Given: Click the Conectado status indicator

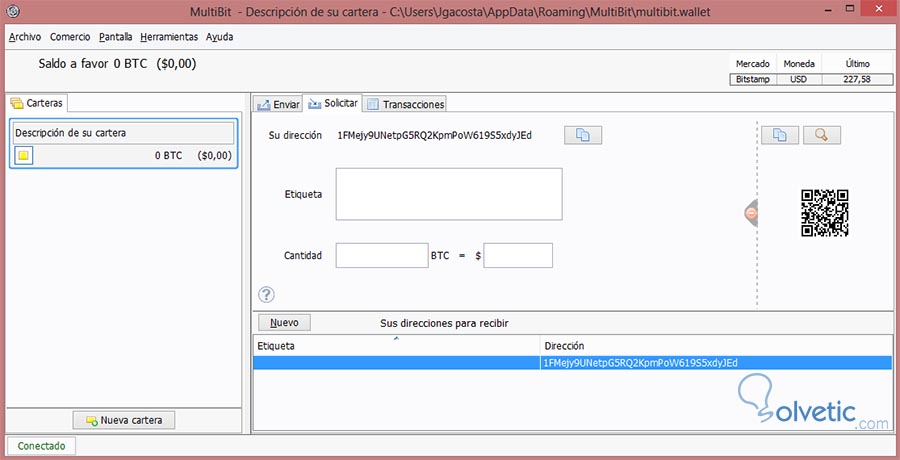Looking at the screenshot, I should [x=41, y=446].
